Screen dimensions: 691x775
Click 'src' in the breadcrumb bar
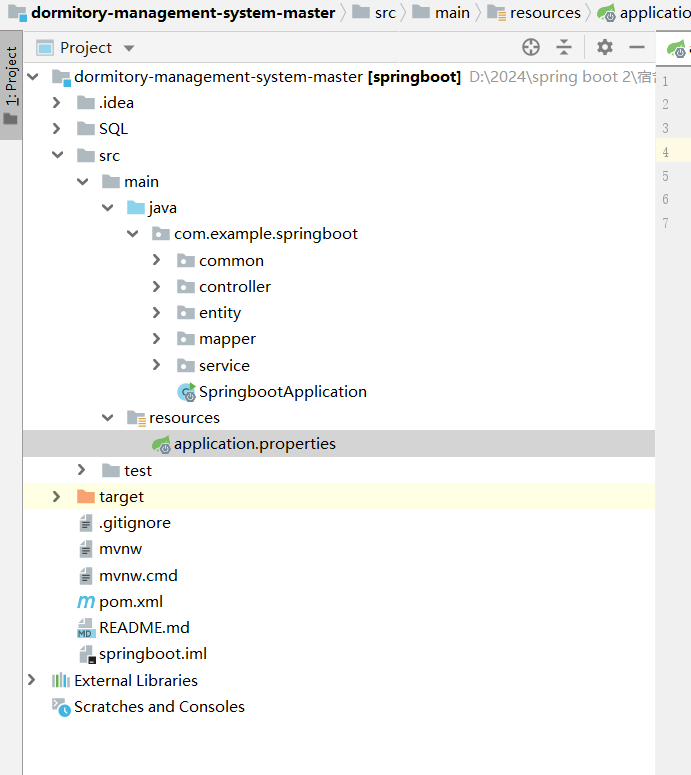[x=385, y=13]
